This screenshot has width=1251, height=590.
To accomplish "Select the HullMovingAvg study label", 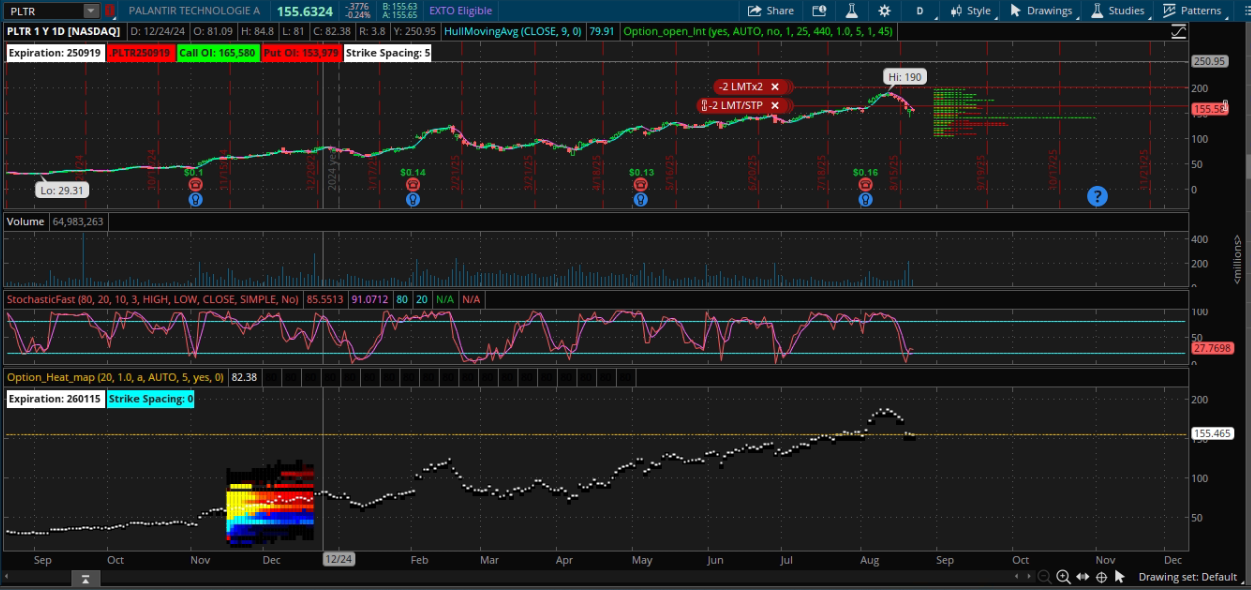I will [514, 32].
